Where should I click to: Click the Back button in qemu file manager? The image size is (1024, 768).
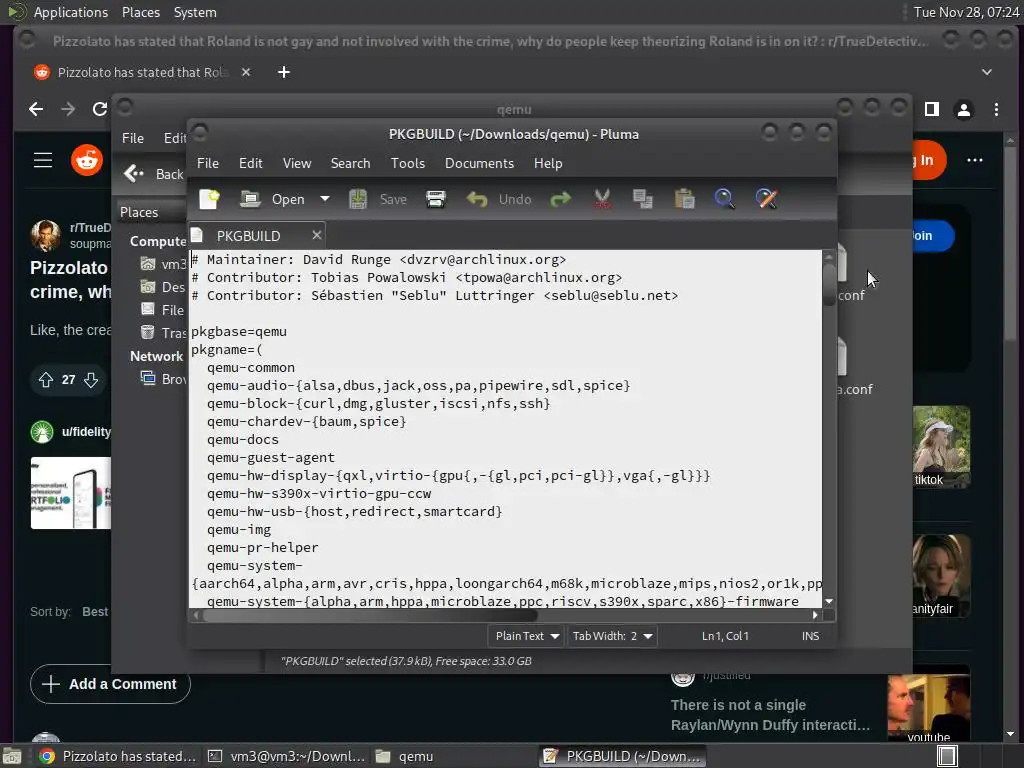click(x=154, y=174)
